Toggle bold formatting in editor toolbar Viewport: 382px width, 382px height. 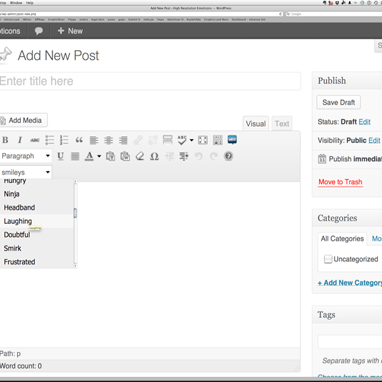click(x=5, y=140)
